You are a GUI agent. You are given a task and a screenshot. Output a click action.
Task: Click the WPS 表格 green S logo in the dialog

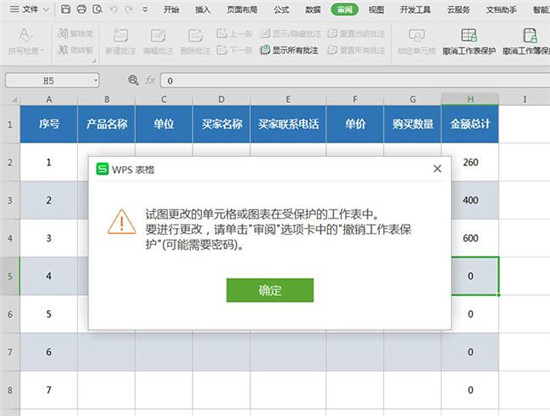click(x=102, y=169)
